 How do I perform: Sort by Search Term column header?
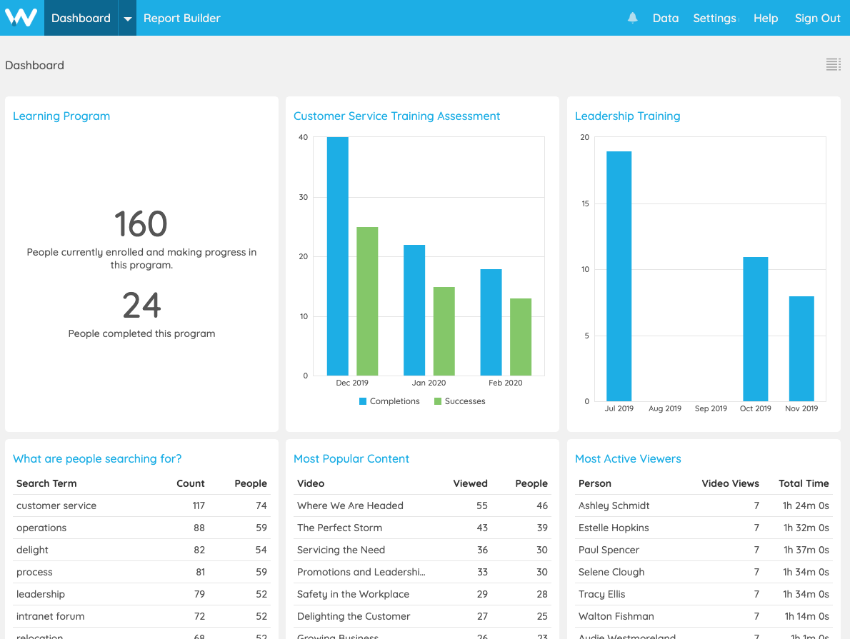(46, 483)
